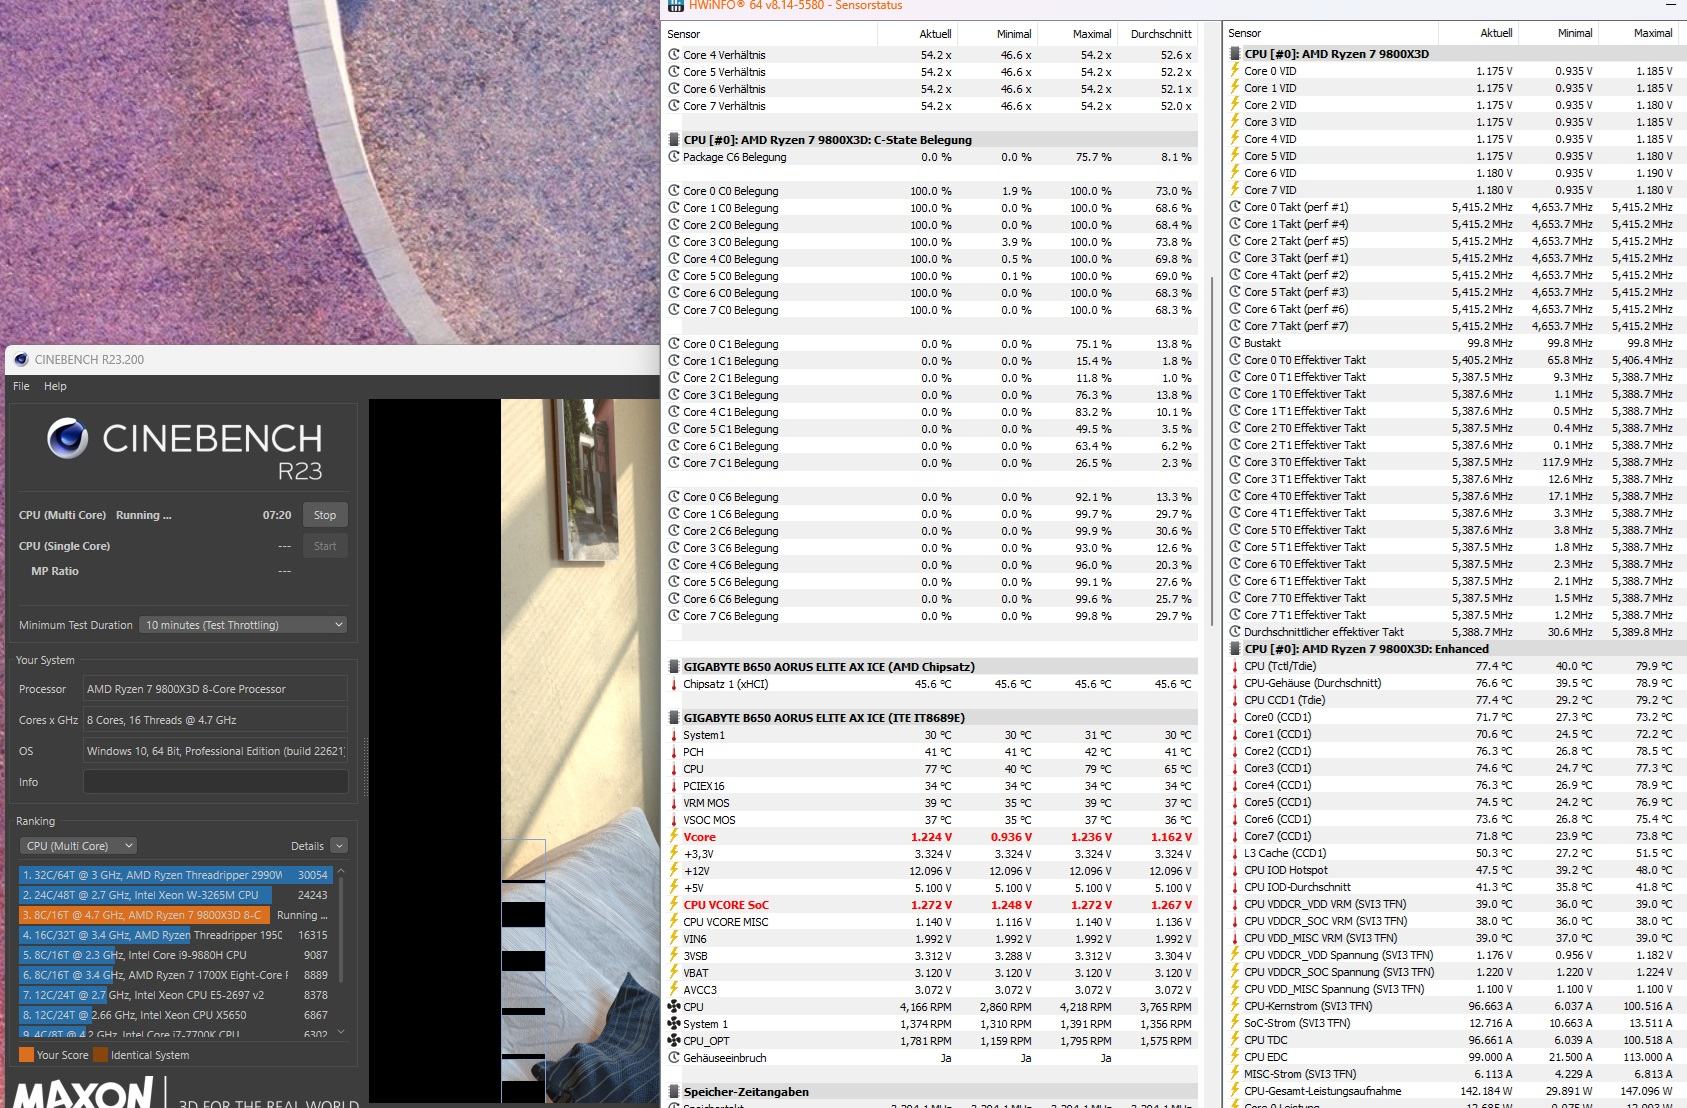The image size is (1687, 1108).
Task: Click the orange Your Score legend swatch
Action: point(26,1055)
